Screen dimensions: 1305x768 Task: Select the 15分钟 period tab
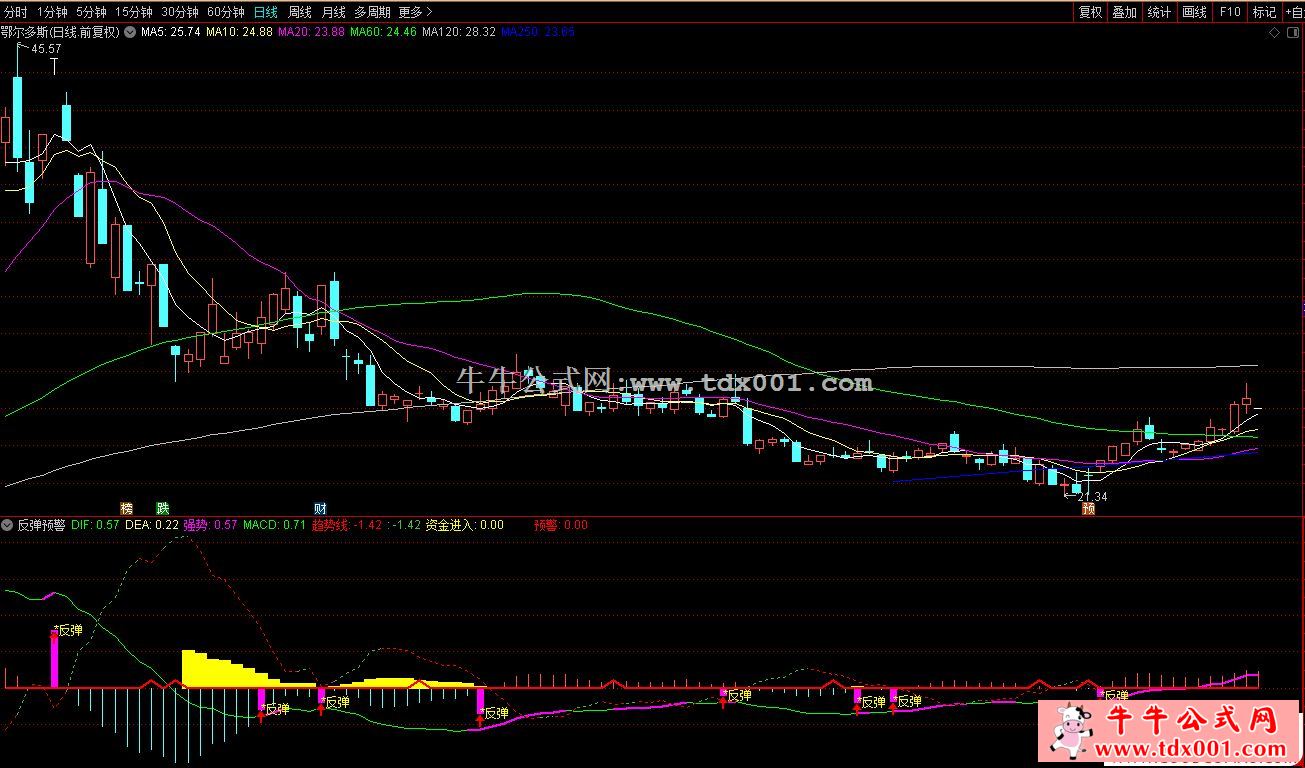point(133,12)
